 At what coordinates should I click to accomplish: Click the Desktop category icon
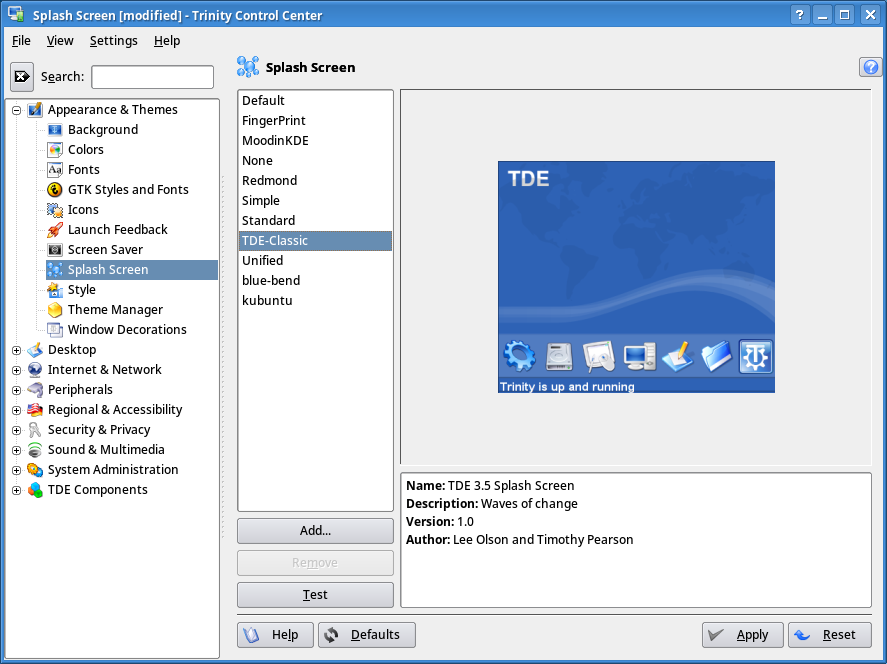(35, 350)
